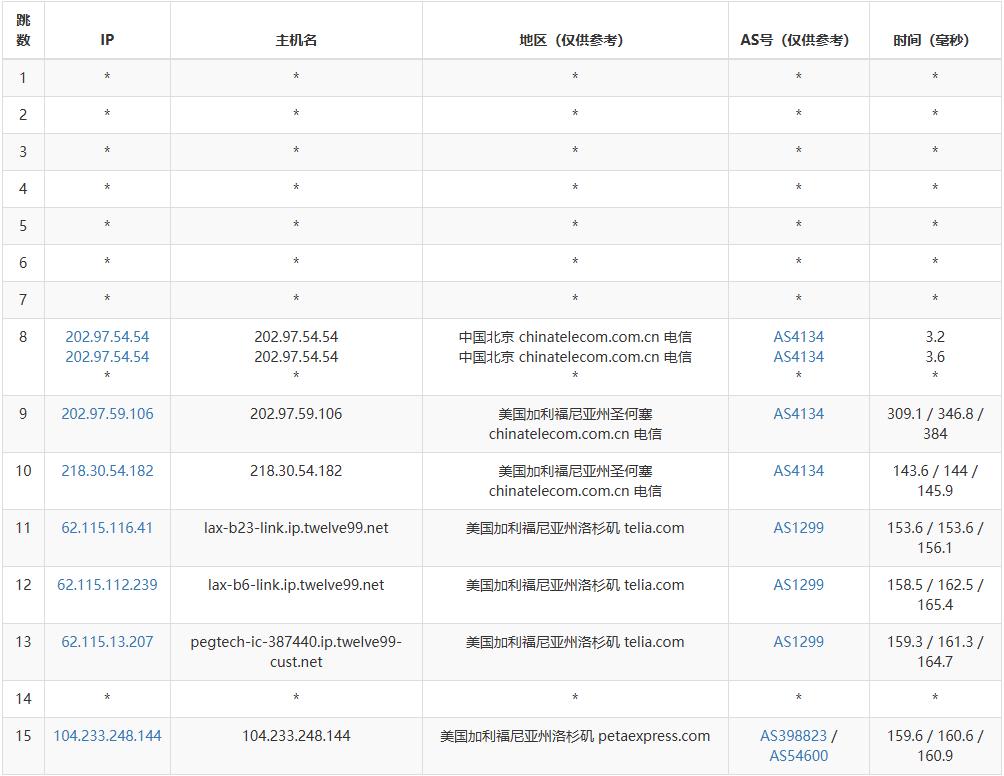Click the 主机名 column header

pos(296,40)
